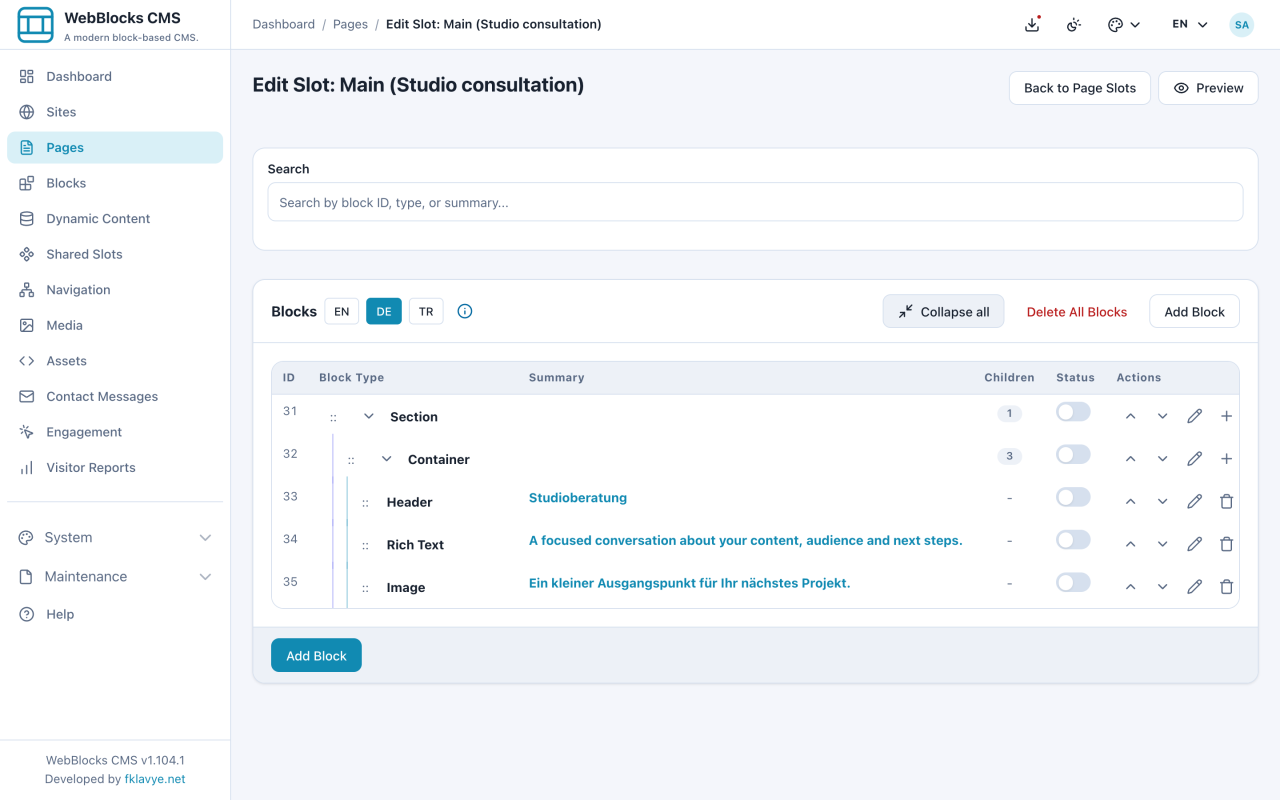1280x800 pixels.
Task: Expand the System sidebar group
Action: (115, 537)
